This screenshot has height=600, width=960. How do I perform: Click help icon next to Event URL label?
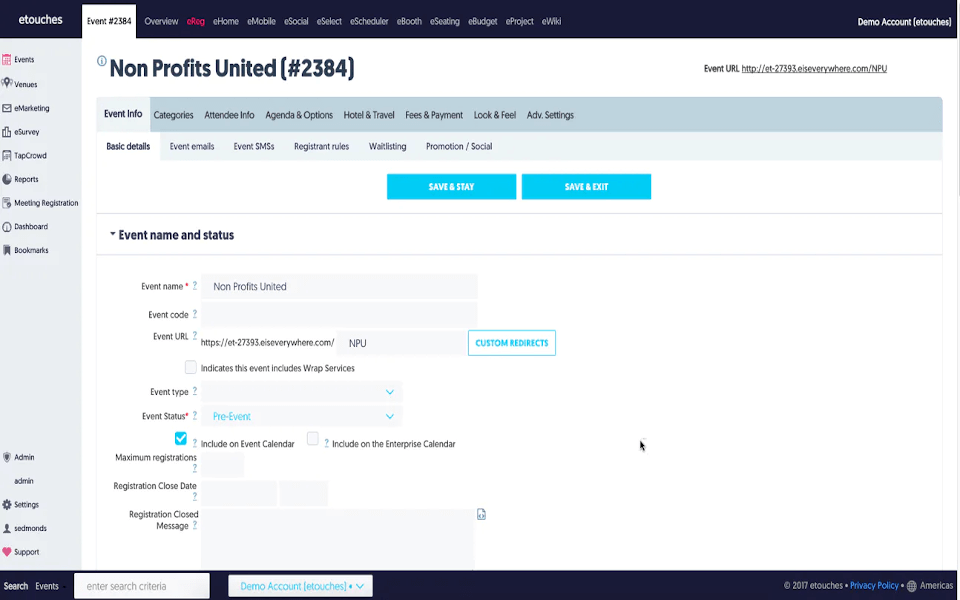[195, 336]
